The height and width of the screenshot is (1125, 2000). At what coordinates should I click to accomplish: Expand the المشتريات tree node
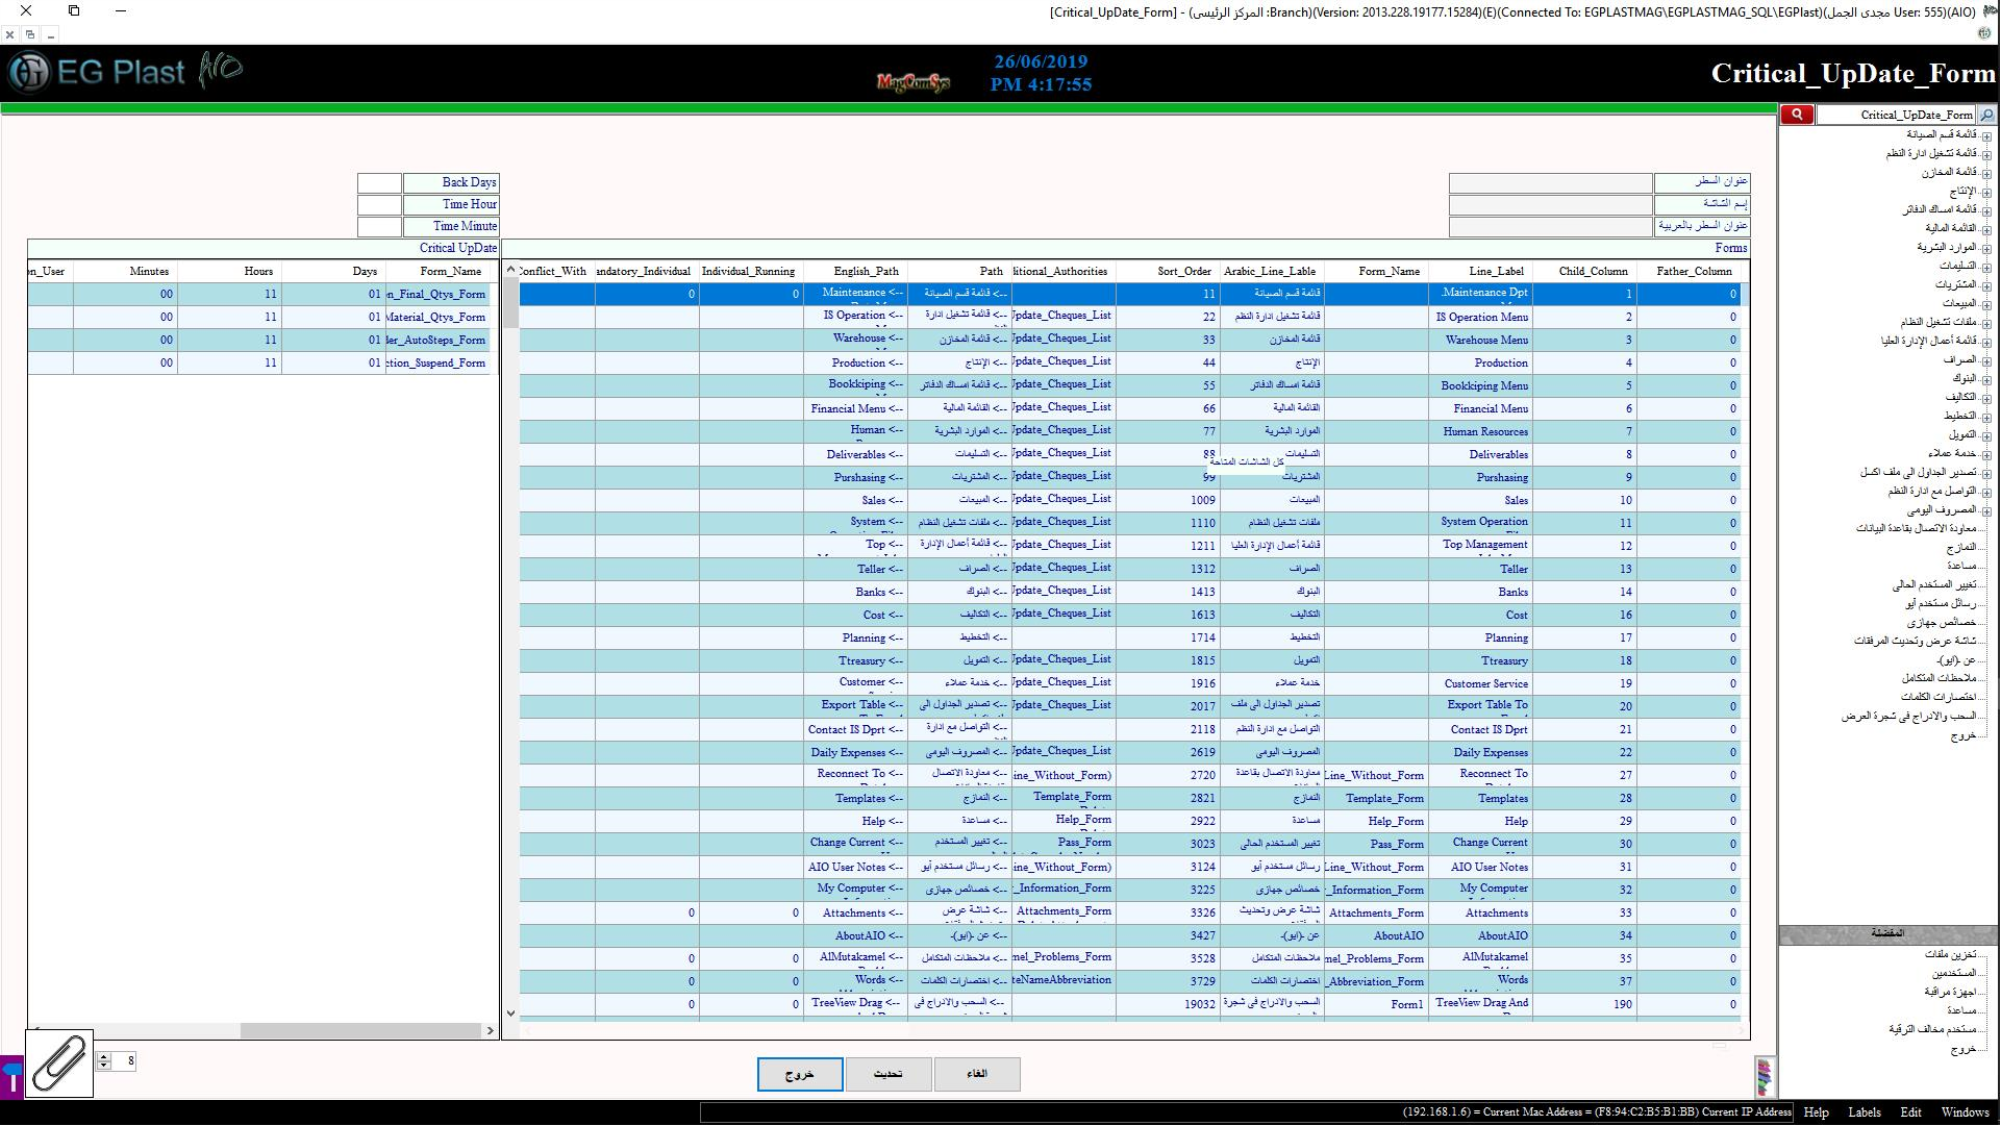click(x=1986, y=286)
